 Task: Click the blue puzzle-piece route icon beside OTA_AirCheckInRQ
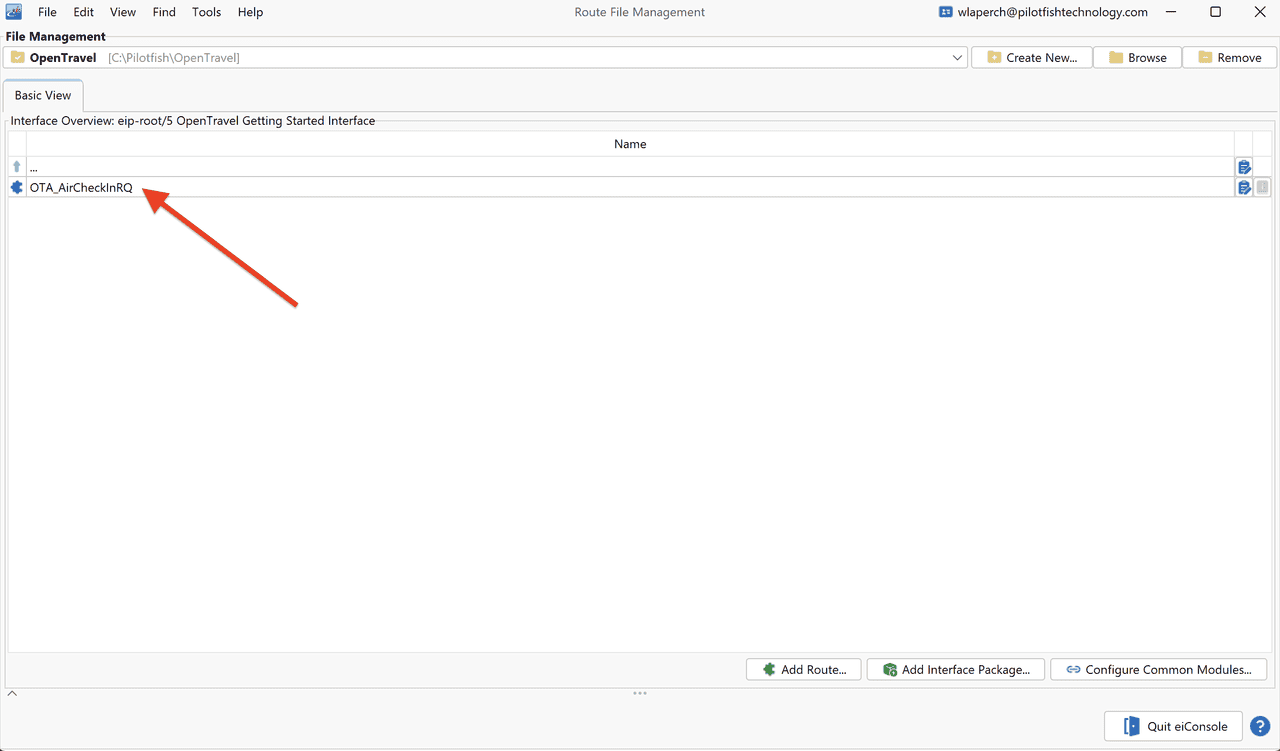coord(16,187)
